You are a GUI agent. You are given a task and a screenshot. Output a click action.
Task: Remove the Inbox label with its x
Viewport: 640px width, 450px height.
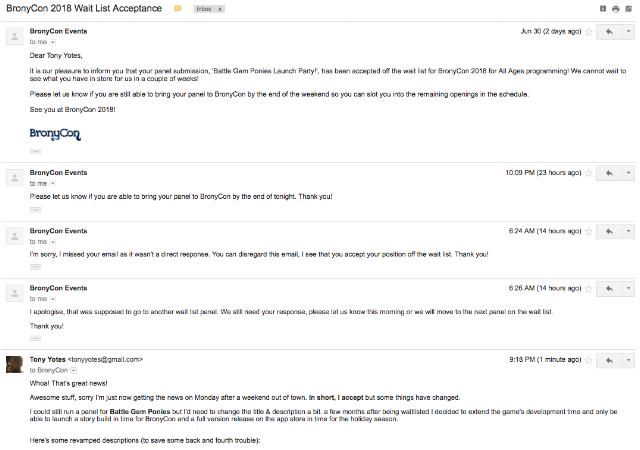point(220,9)
